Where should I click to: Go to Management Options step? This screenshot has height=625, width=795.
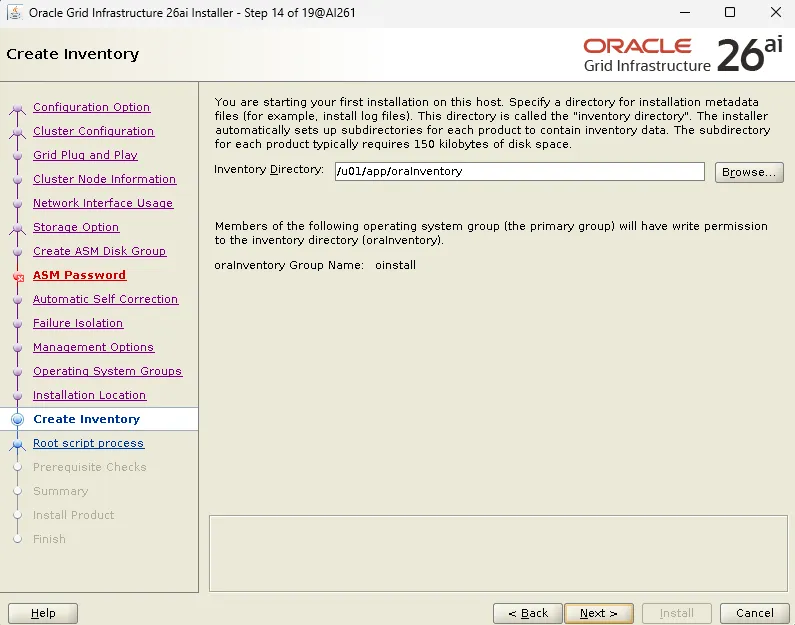[x=93, y=347]
